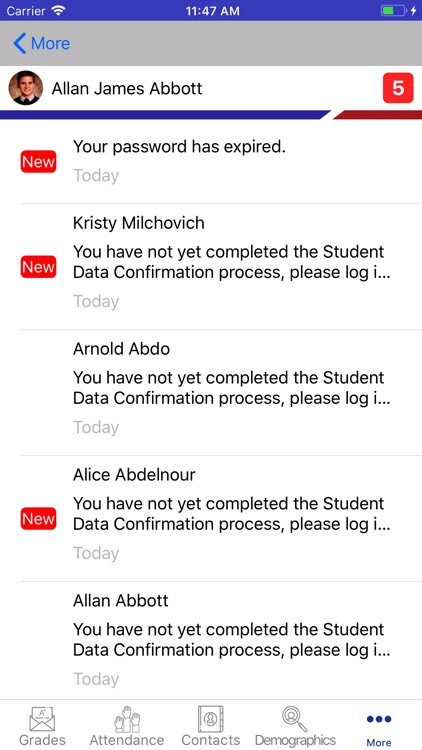
Task: Open Alice Abdelnour's notification message
Action: coord(211,518)
